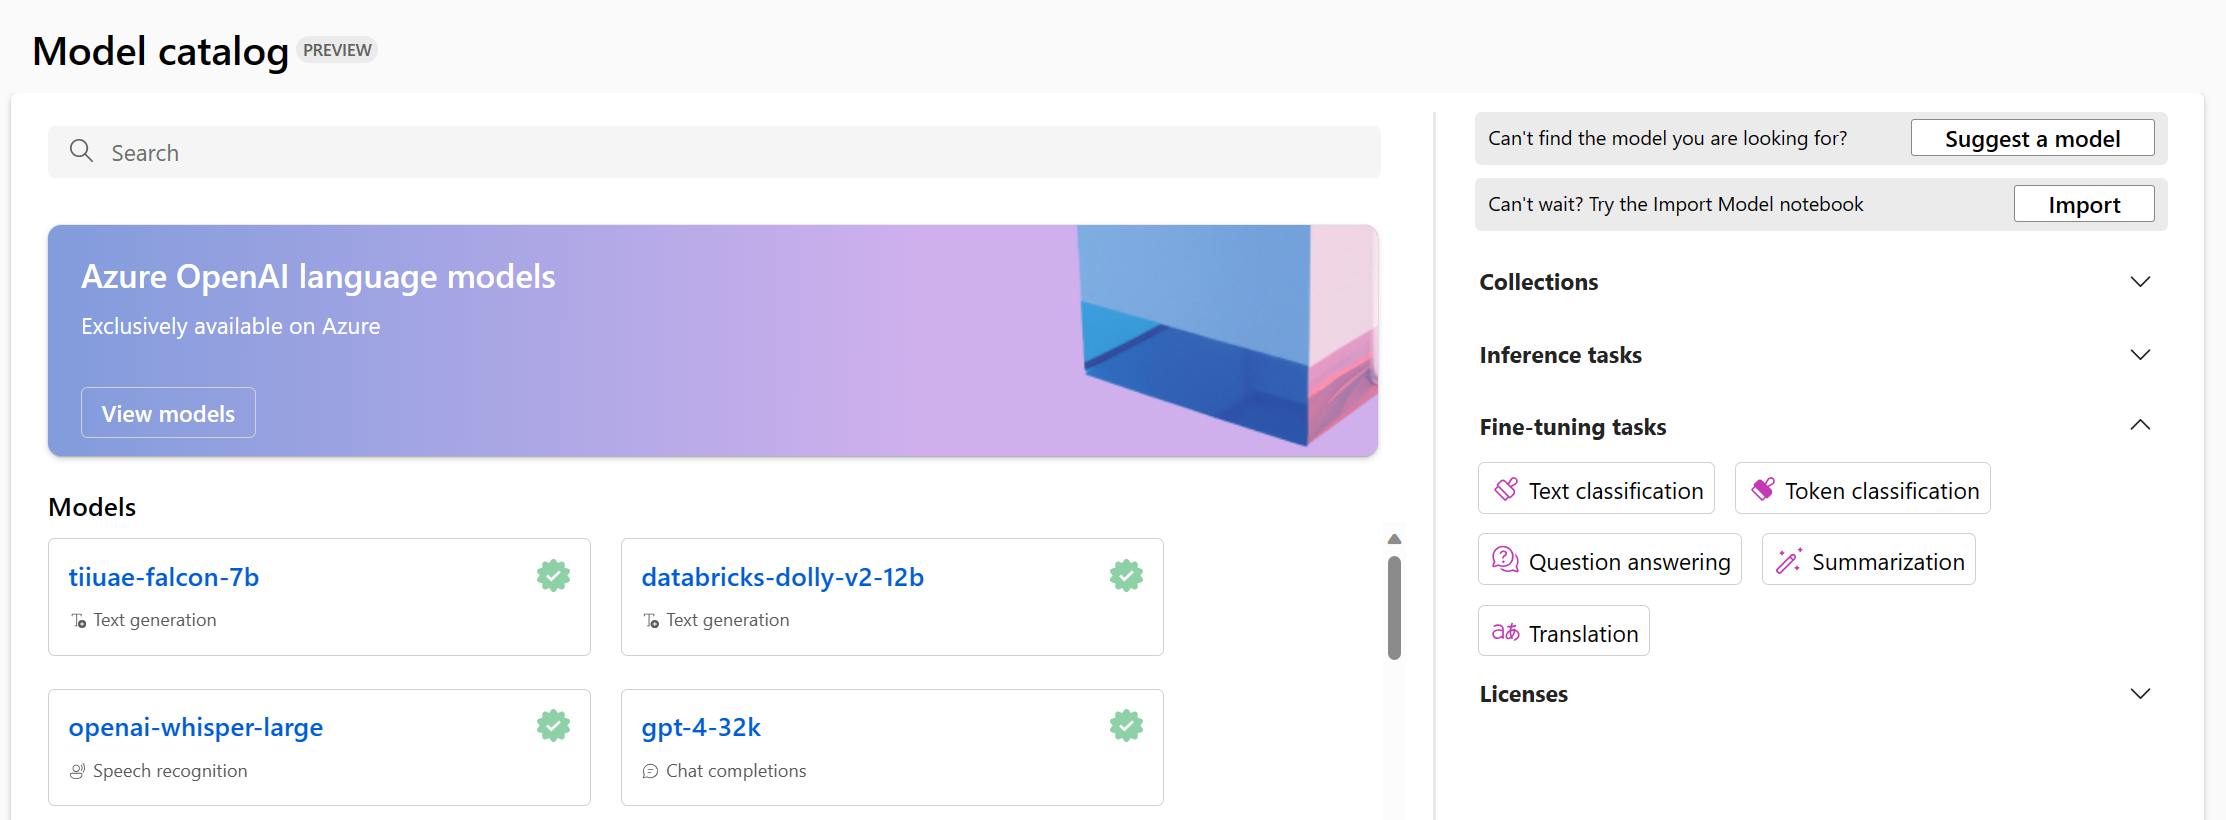Click the Summarization wand icon
Viewport: 2226px width, 820px height.
(x=1789, y=560)
